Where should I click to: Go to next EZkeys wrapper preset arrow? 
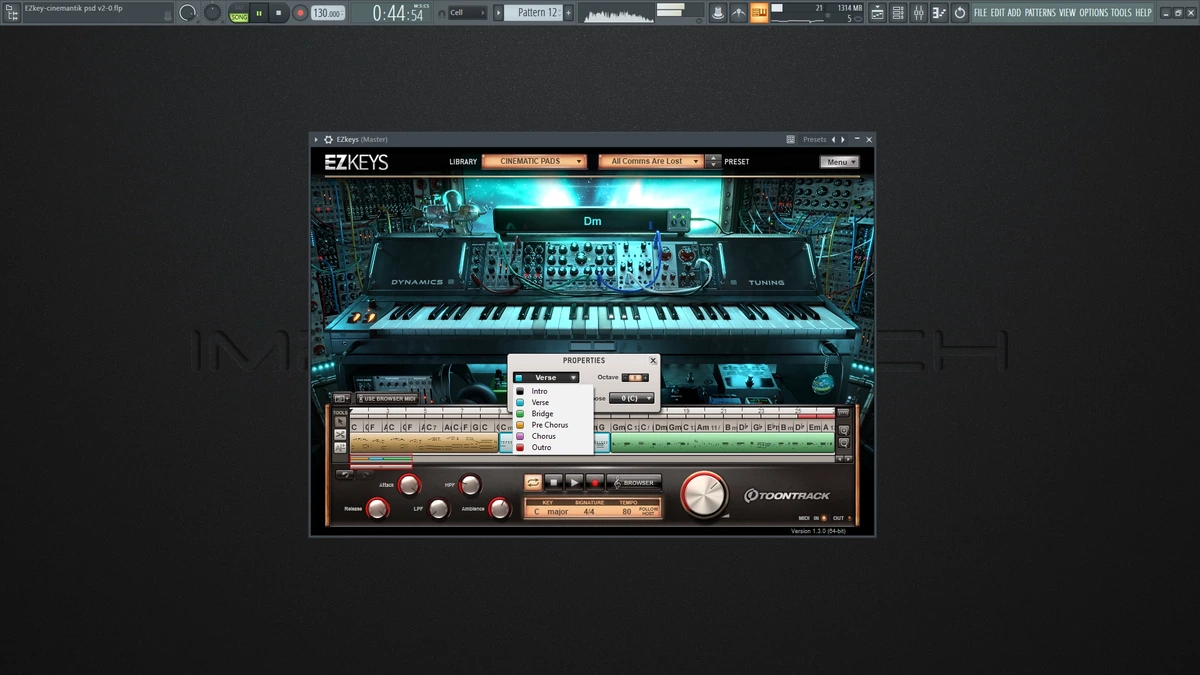[843, 140]
